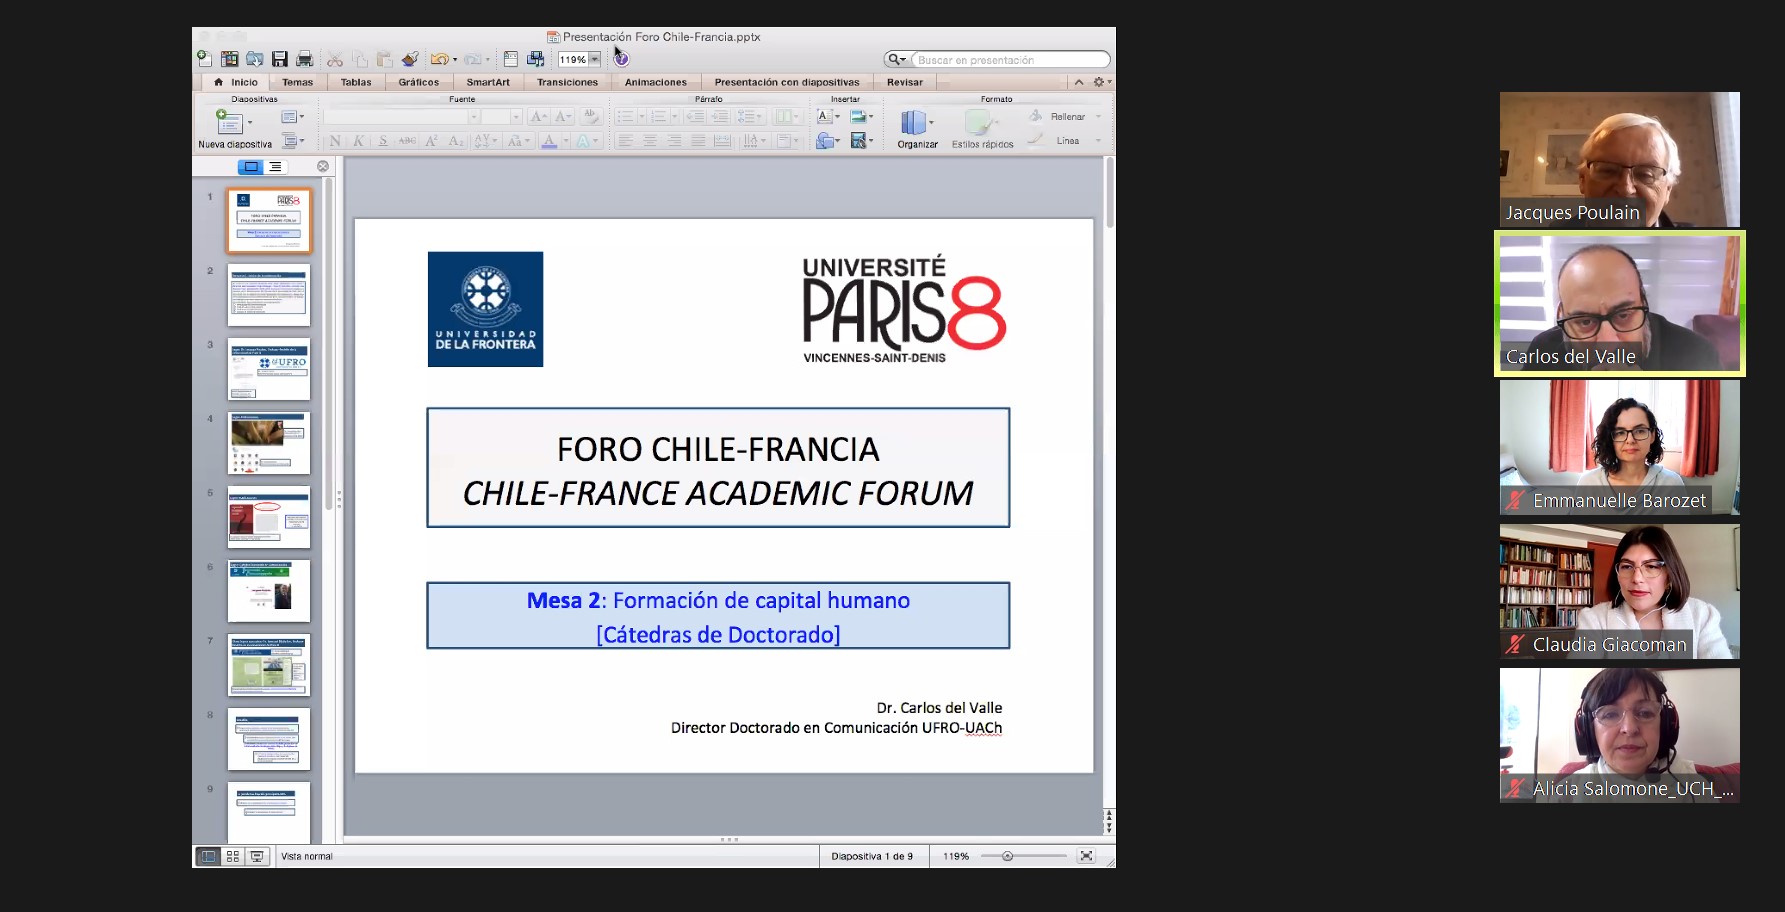Collapse the ribbon with the chevron arrow
The image size is (1785, 912).
point(1079,83)
